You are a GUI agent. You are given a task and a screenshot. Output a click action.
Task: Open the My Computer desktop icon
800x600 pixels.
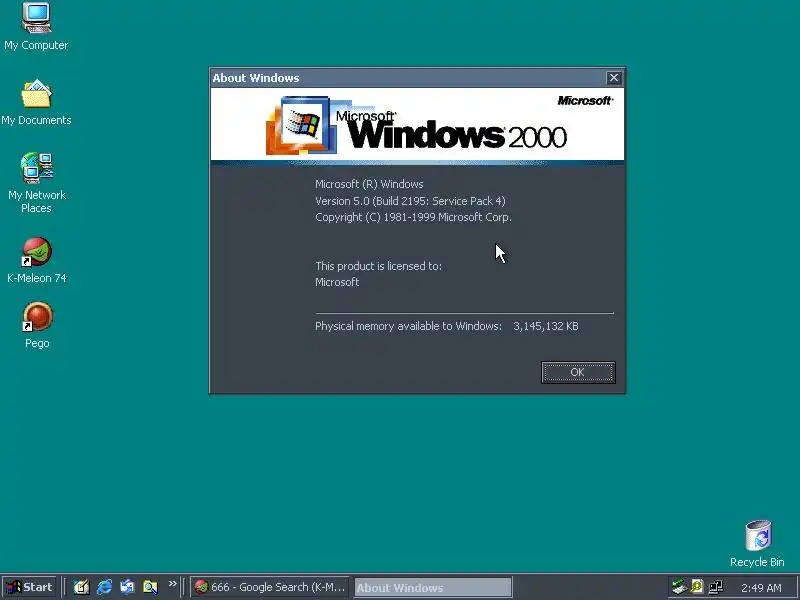coord(36,27)
